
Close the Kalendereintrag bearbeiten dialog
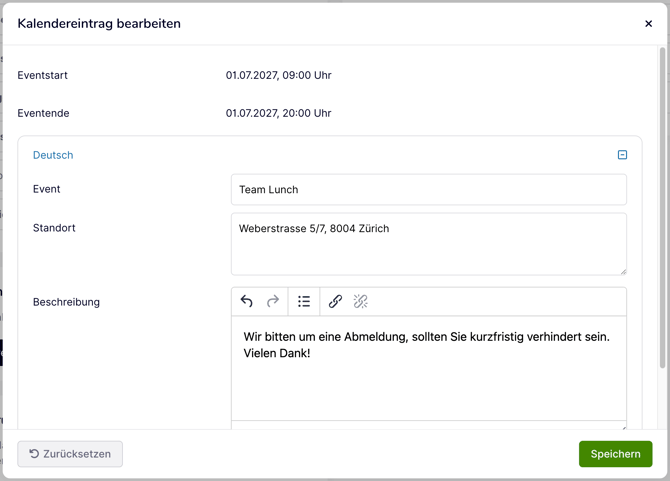648,23
